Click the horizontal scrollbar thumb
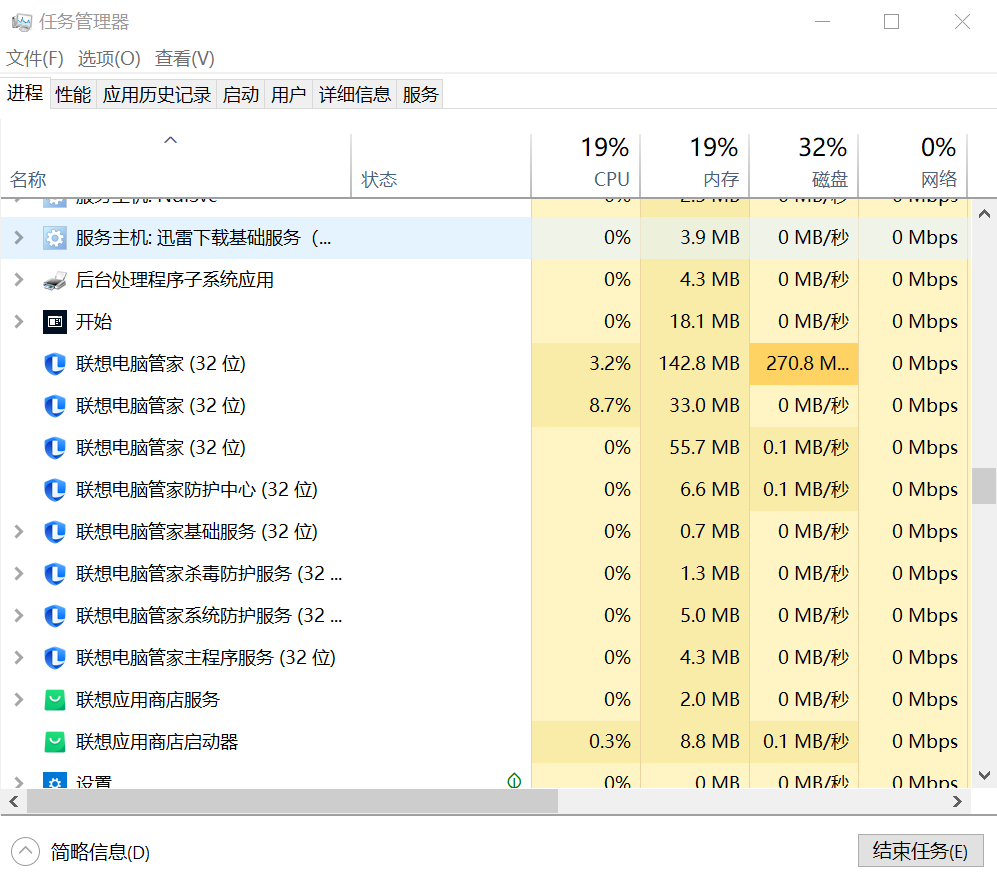Screen dimensions: 997x886 tap(292, 801)
